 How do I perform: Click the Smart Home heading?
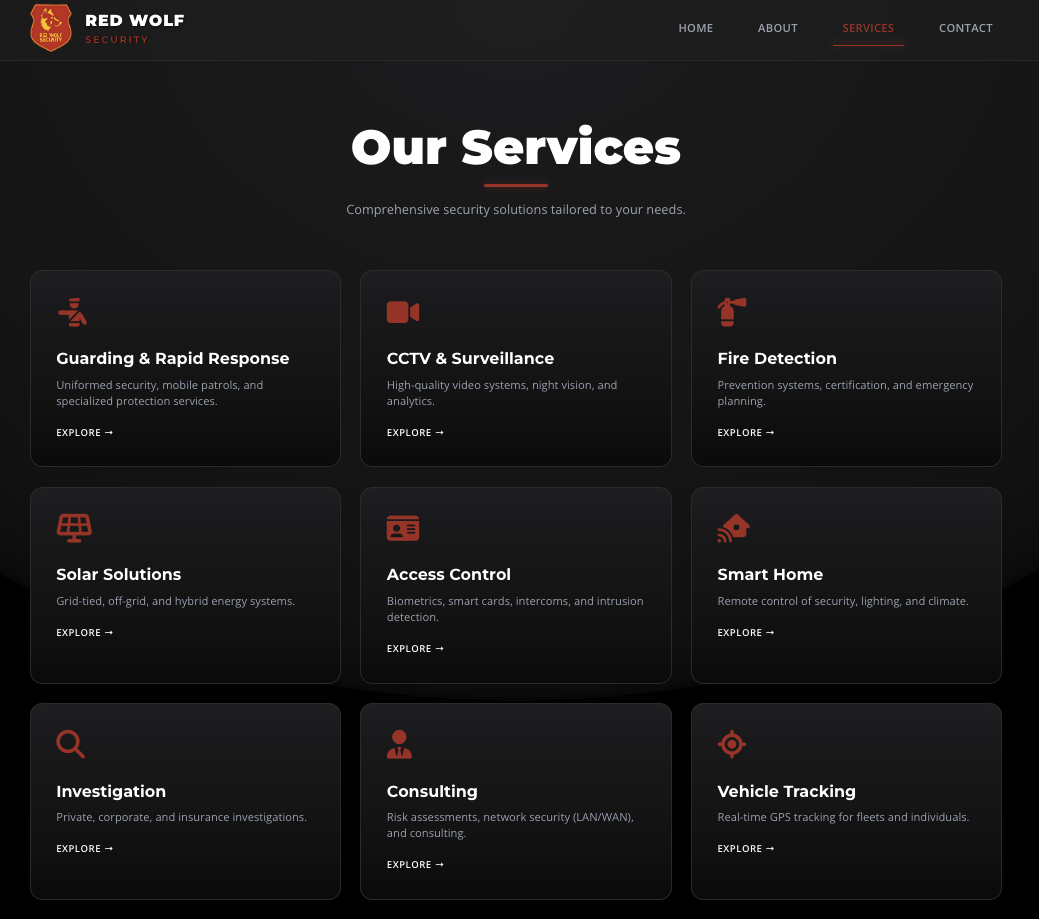[x=770, y=574]
